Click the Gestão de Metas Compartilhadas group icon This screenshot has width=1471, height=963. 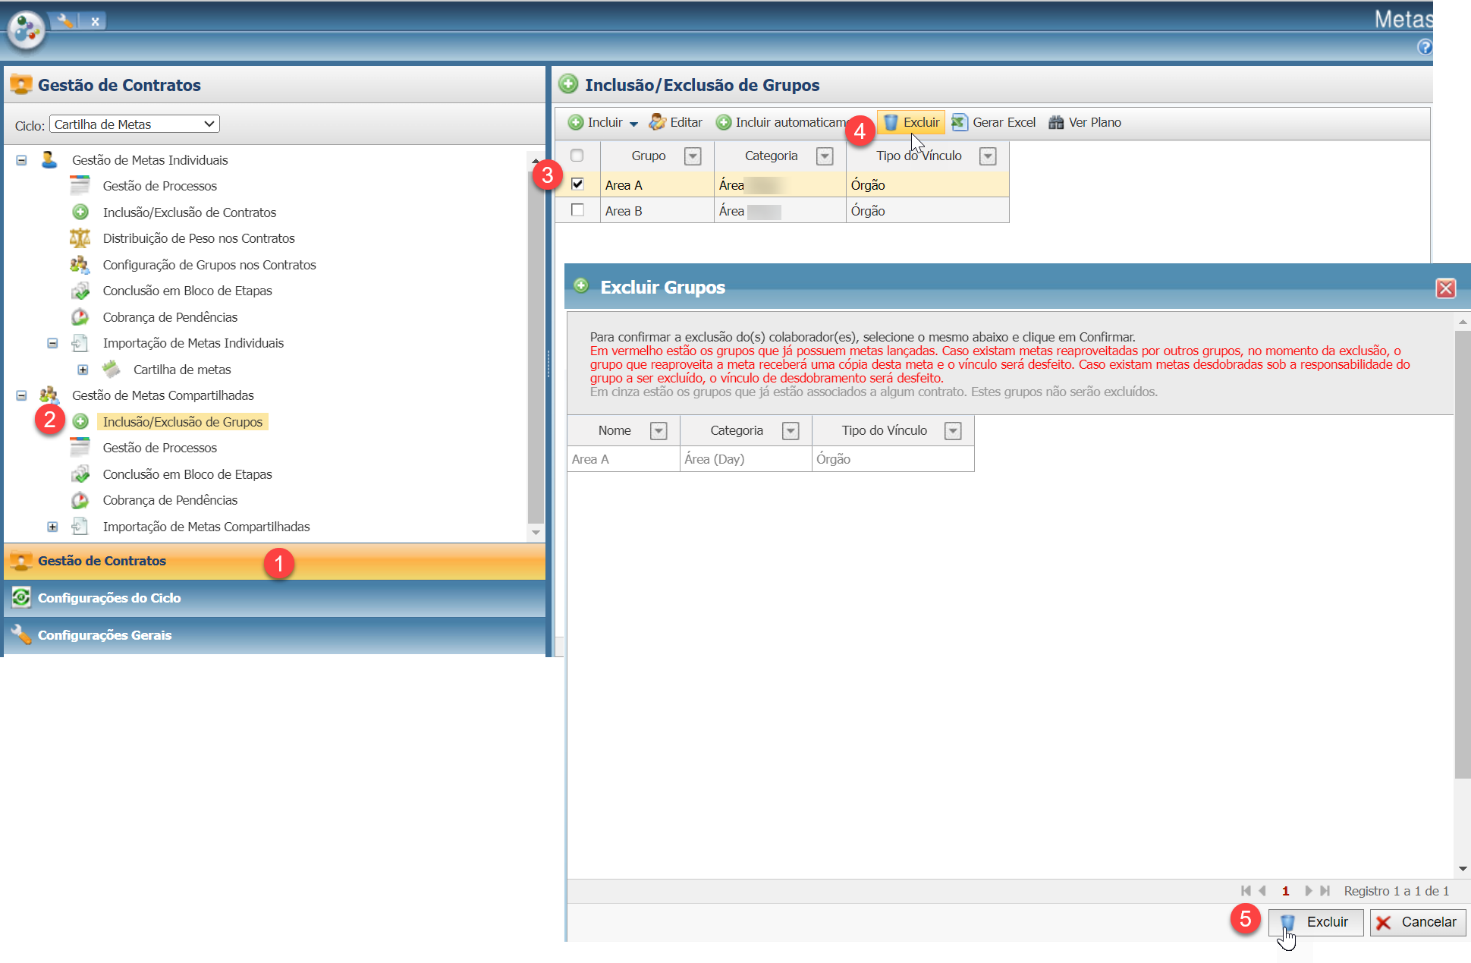pyautogui.click(x=49, y=395)
